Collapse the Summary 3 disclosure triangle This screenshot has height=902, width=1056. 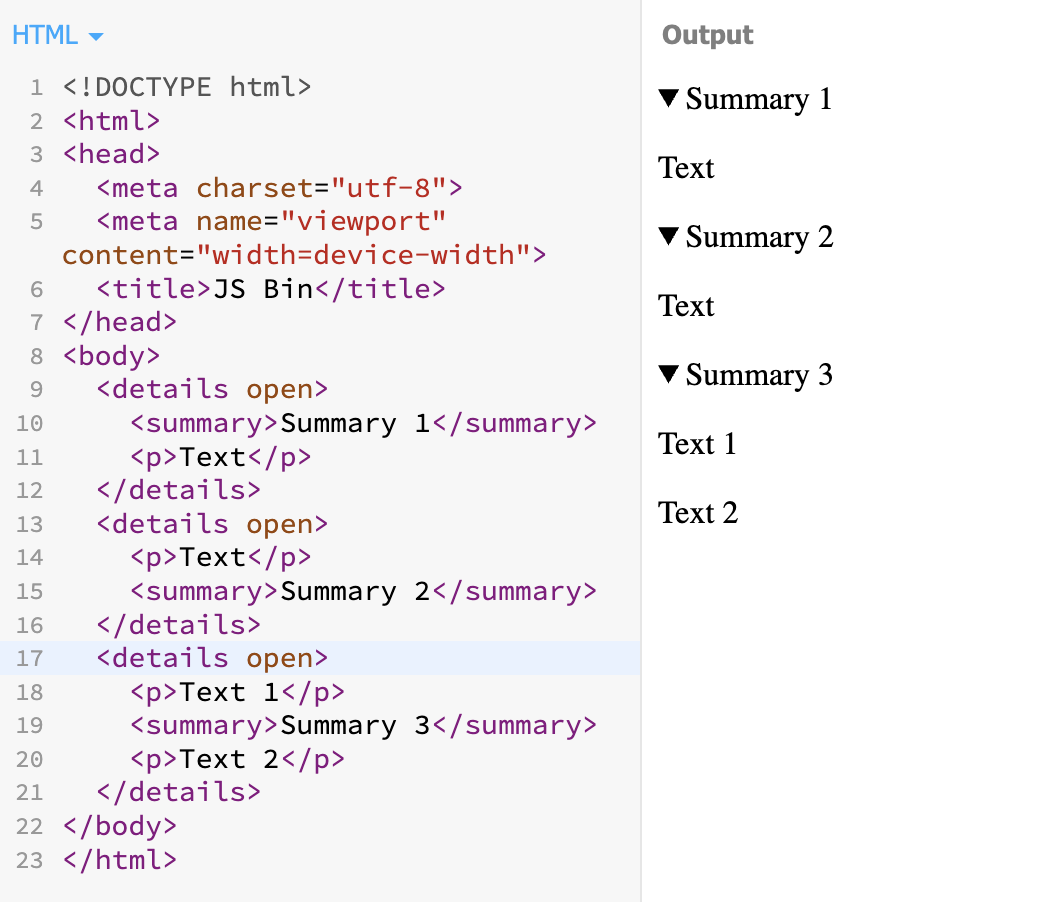[669, 375]
